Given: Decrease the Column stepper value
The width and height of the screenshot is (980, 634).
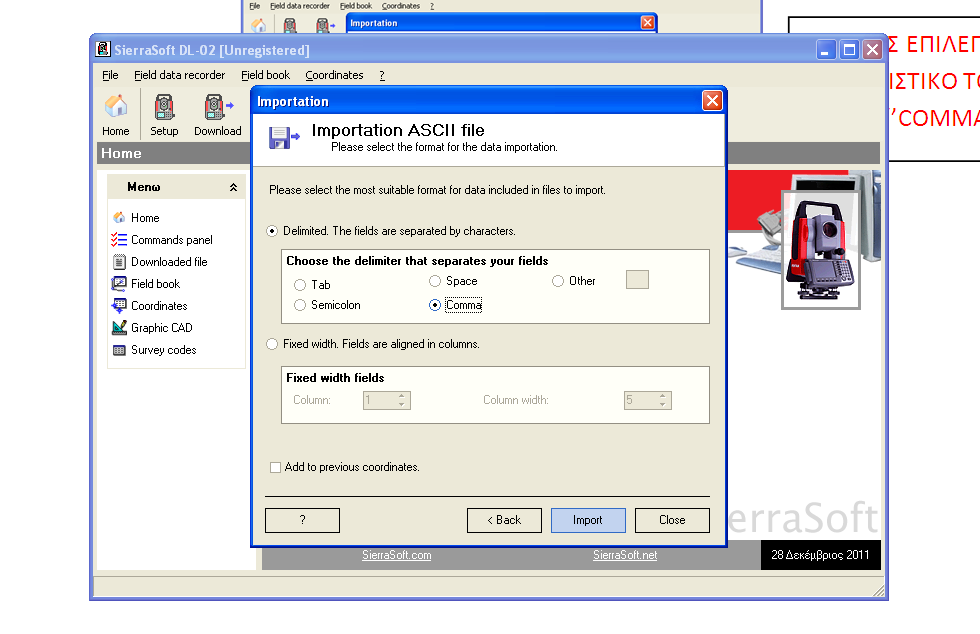Looking at the screenshot, I should pyautogui.click(x=402, y=405).
